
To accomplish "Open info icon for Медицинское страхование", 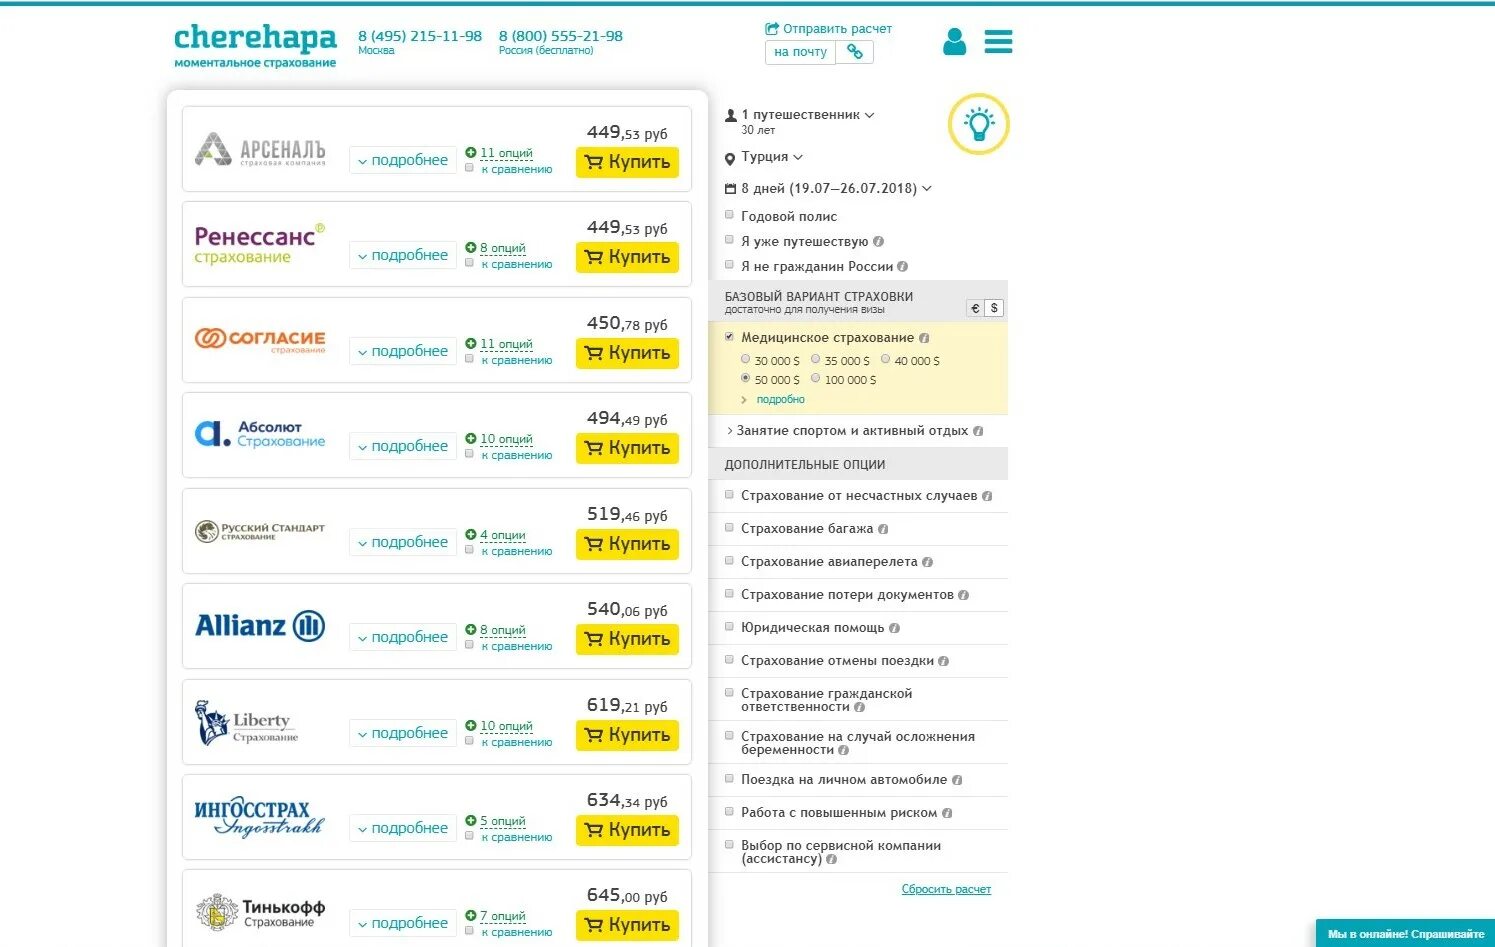I will (x=924, y=338).
